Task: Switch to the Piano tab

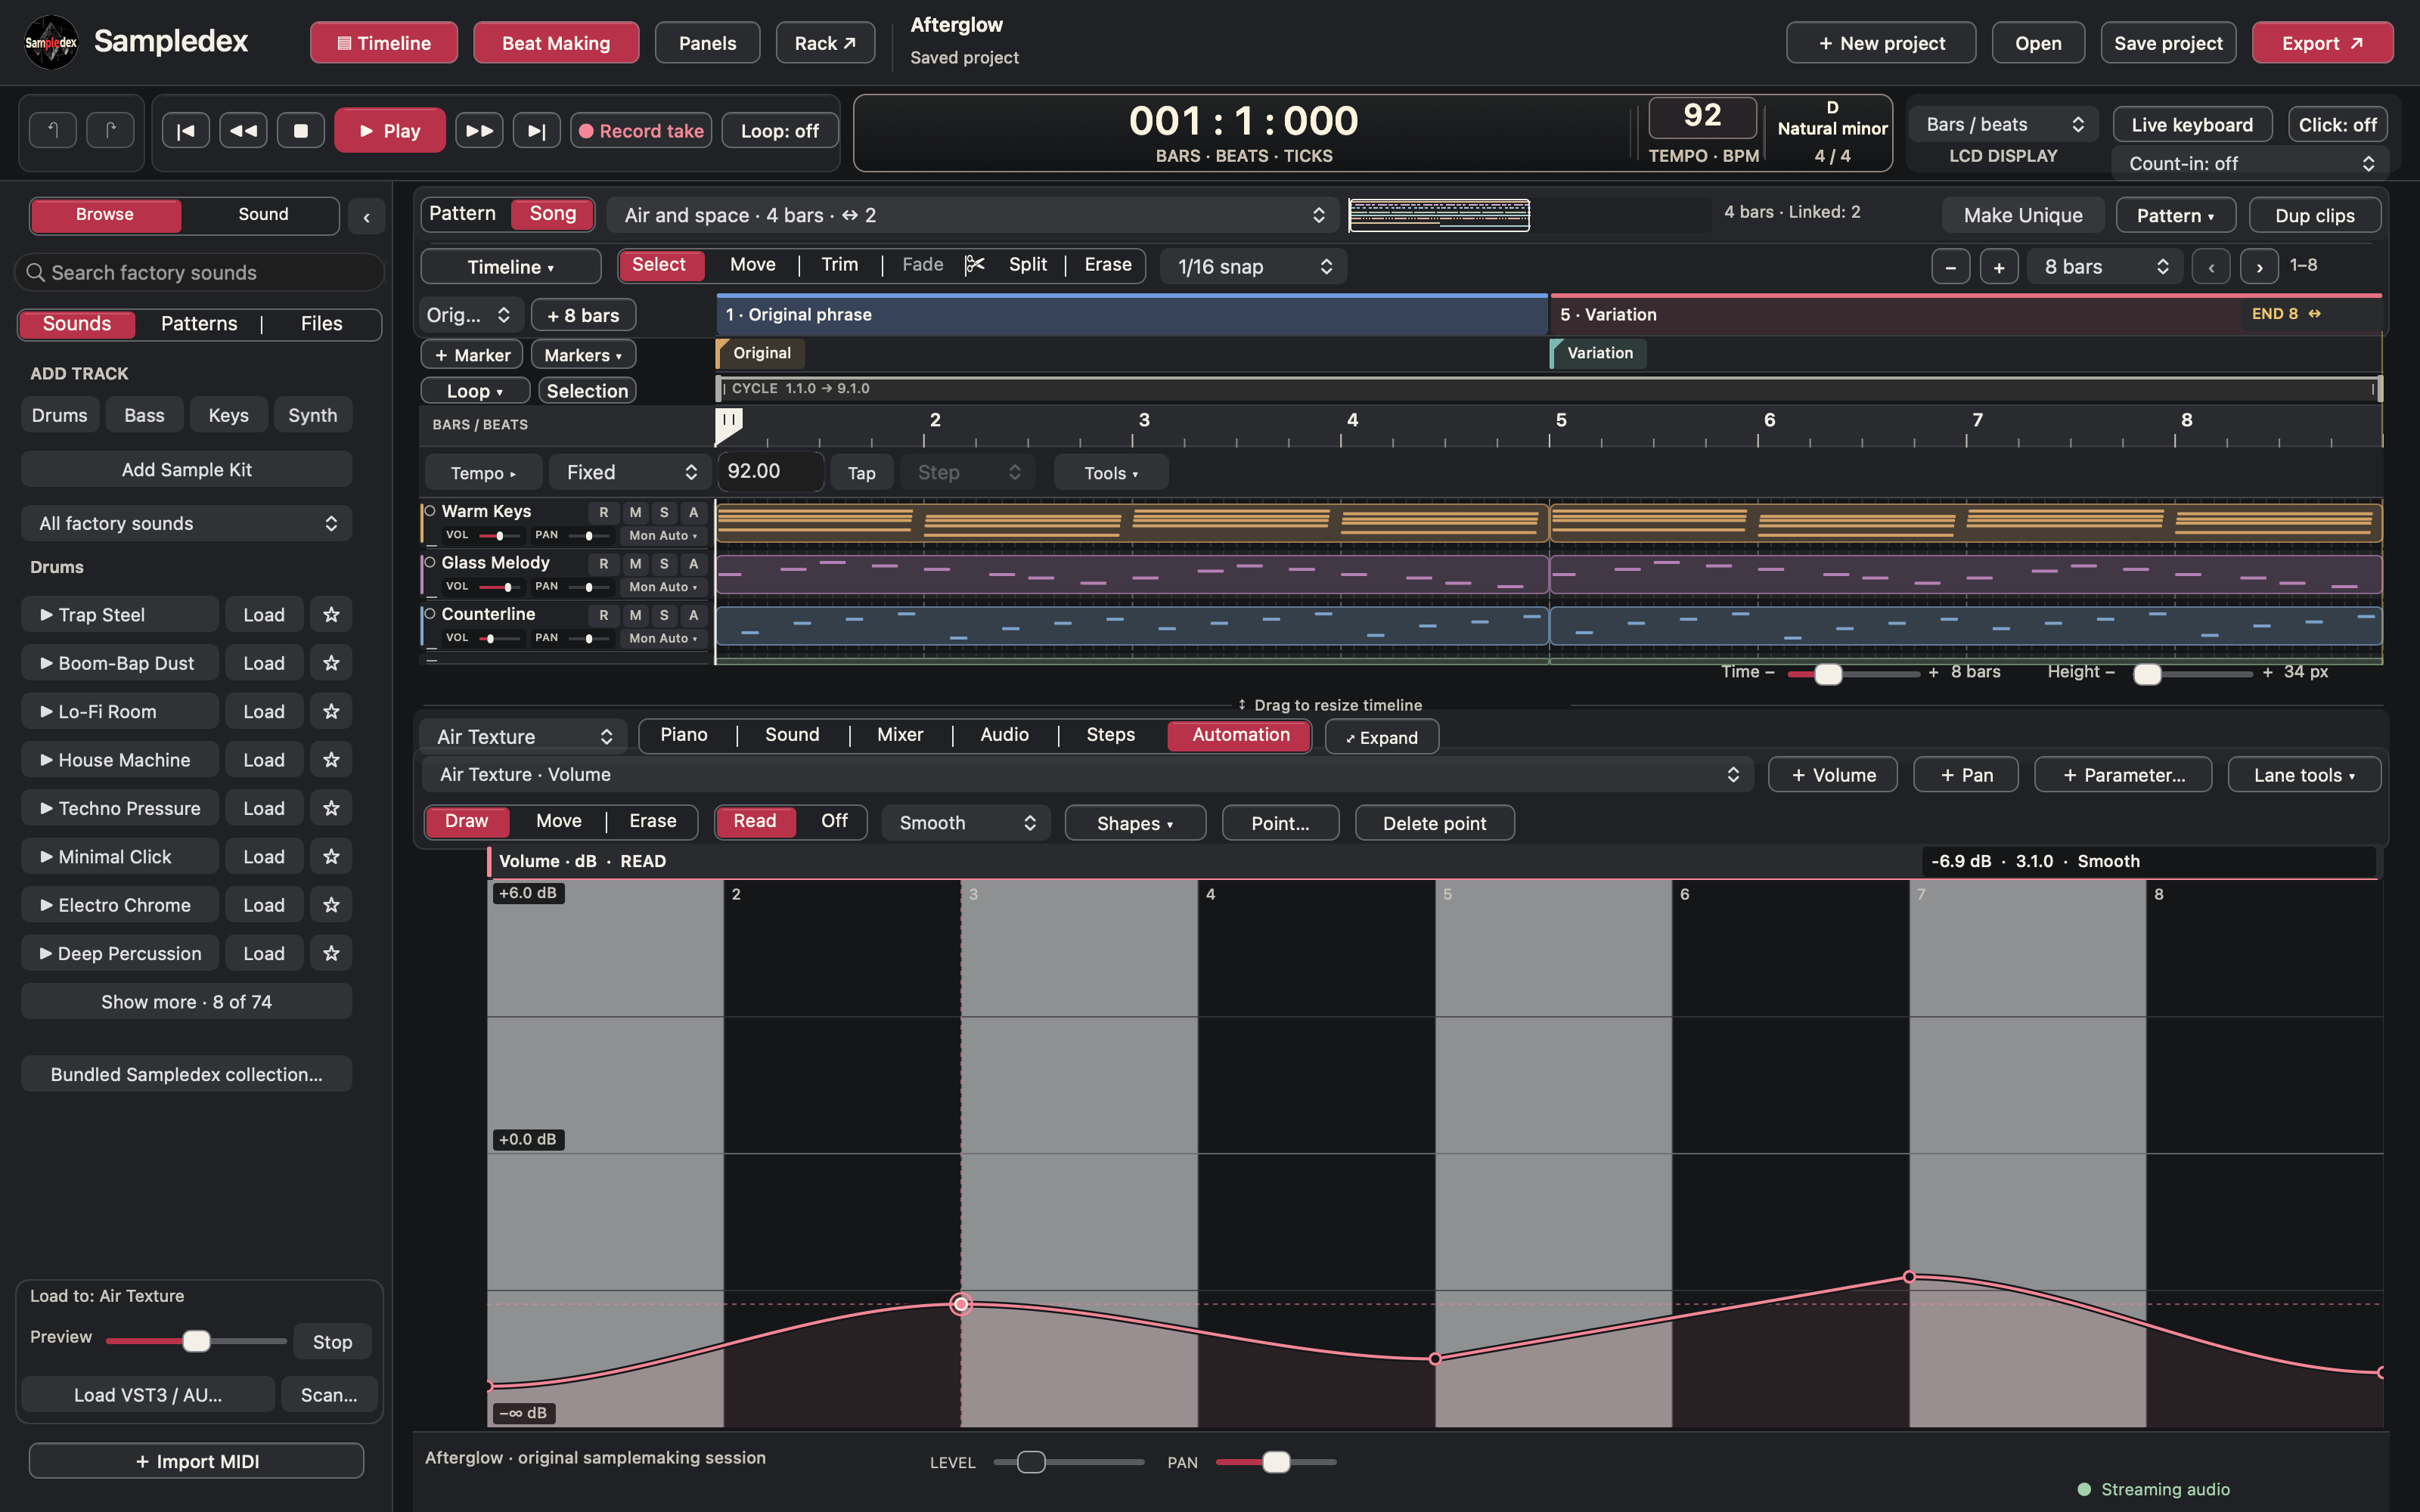Action: [684, 735]
